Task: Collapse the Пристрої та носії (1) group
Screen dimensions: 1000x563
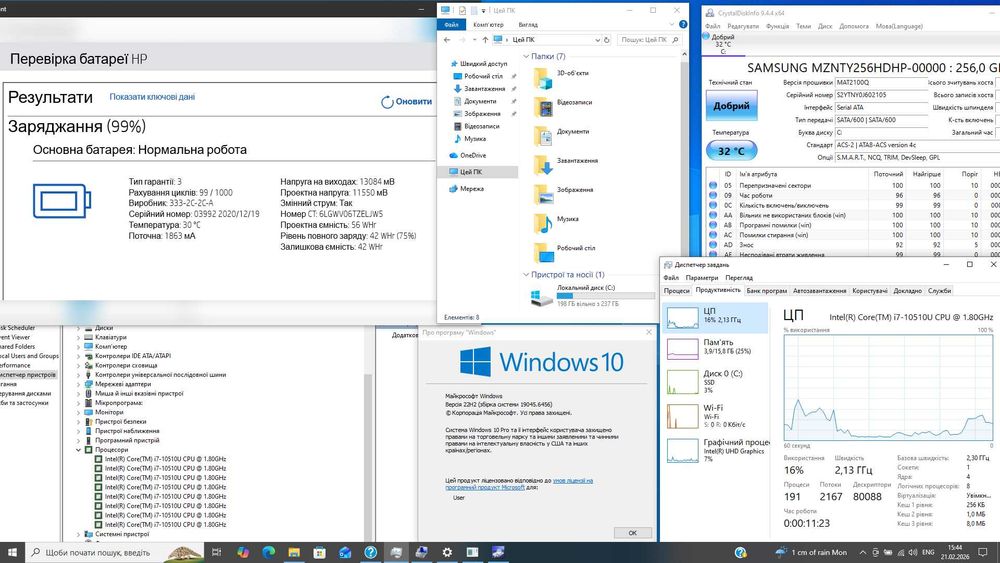Action: point(526,275)
